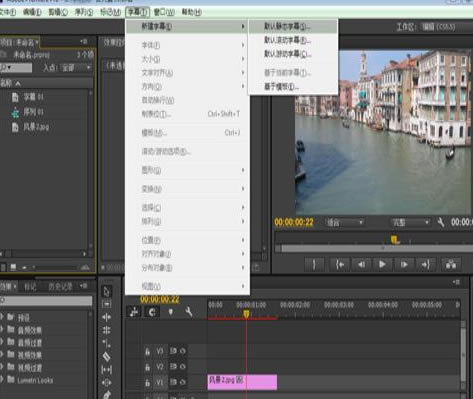Select the Rate Stretch tool
The width and height of the screenshot is (473, 399).
[107, 343]
